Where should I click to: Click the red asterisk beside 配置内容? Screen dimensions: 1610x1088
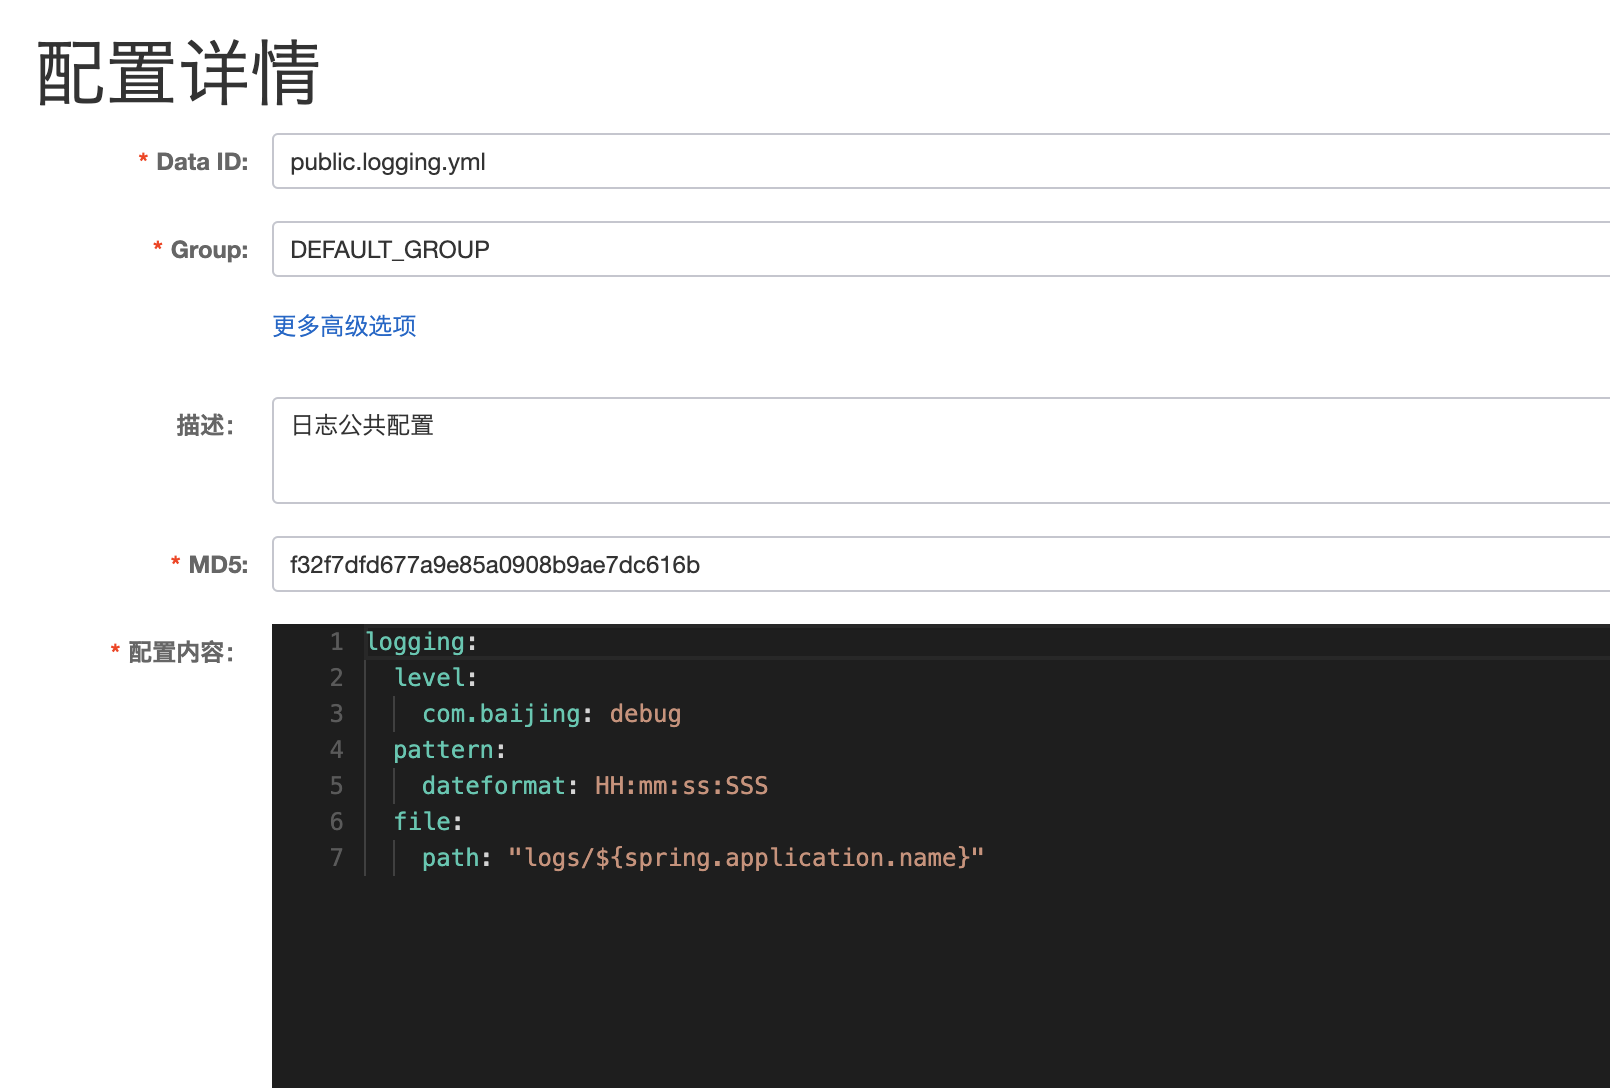pos(113,651)
